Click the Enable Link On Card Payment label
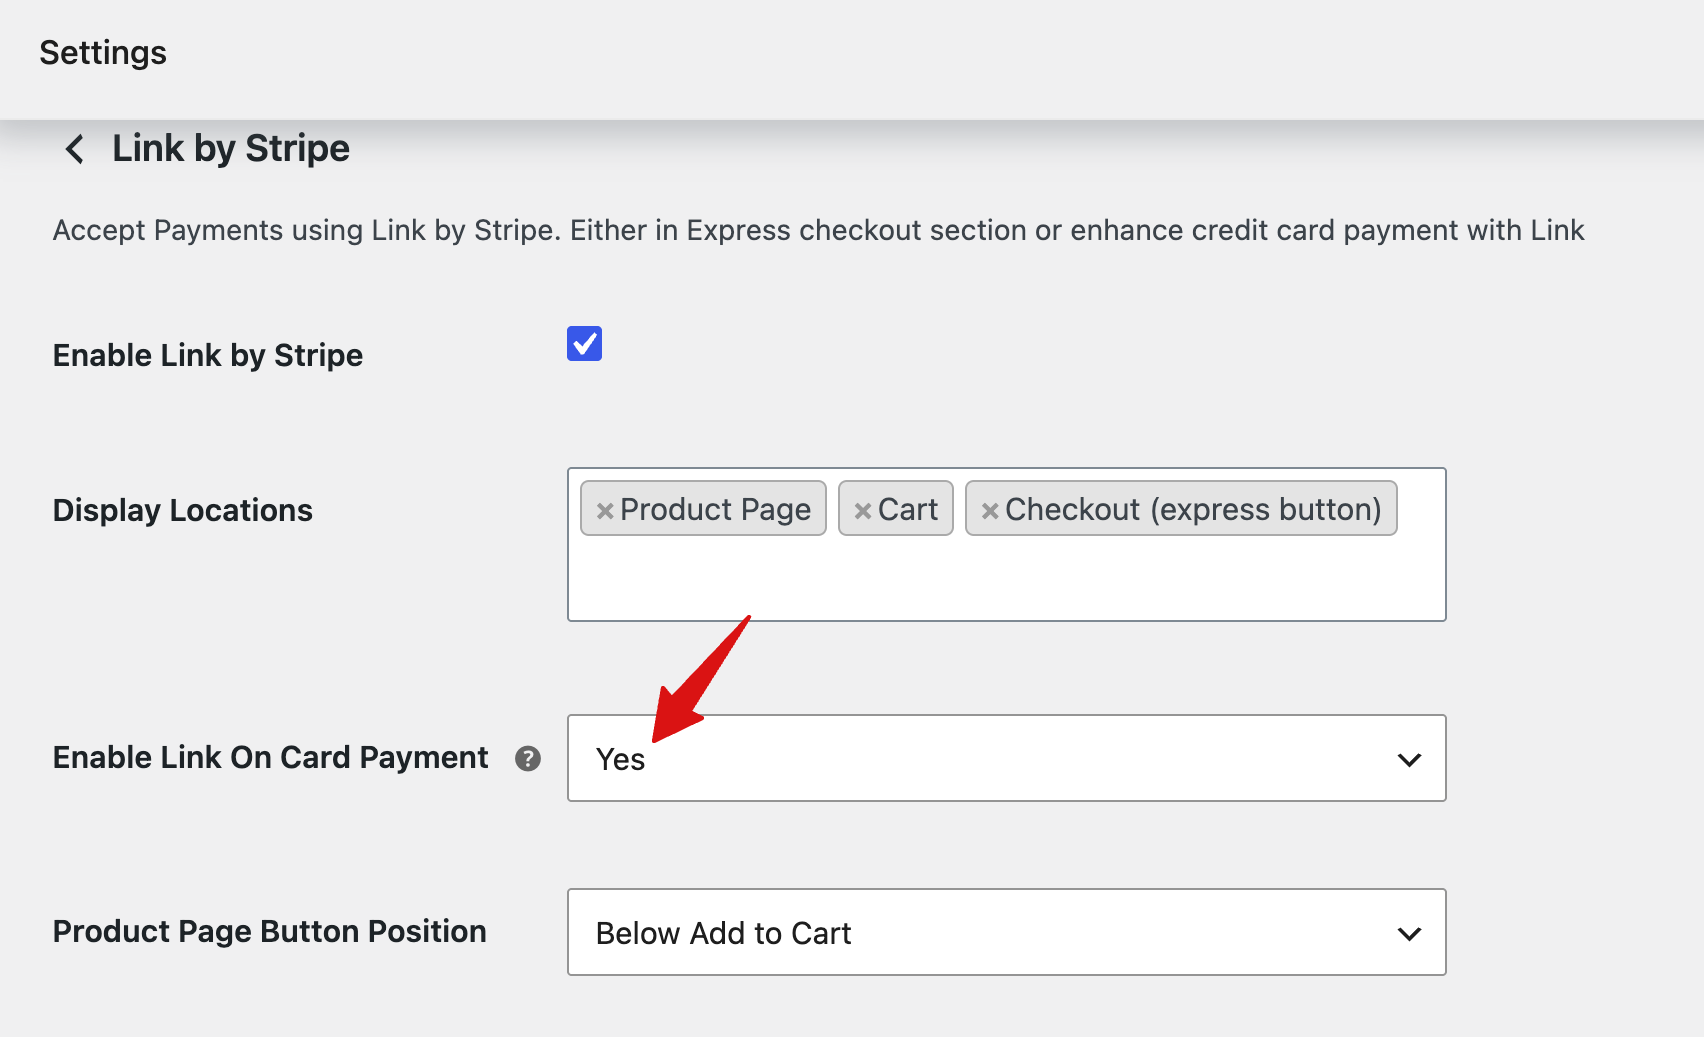 271,757
